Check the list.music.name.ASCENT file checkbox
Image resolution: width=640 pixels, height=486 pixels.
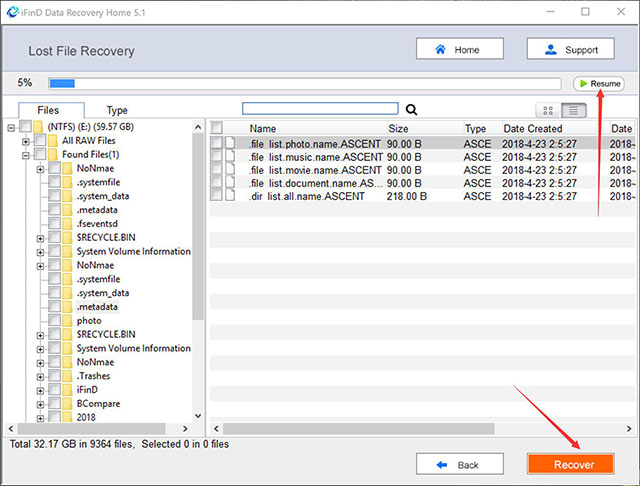pos(216,156)
